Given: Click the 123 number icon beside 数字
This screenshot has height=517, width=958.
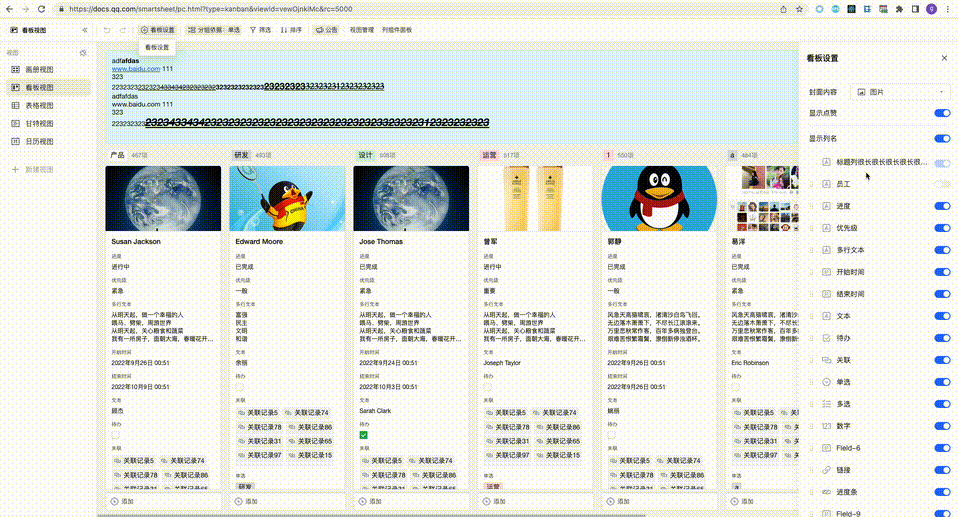Looking at the screenshot, I should point(826,426).
